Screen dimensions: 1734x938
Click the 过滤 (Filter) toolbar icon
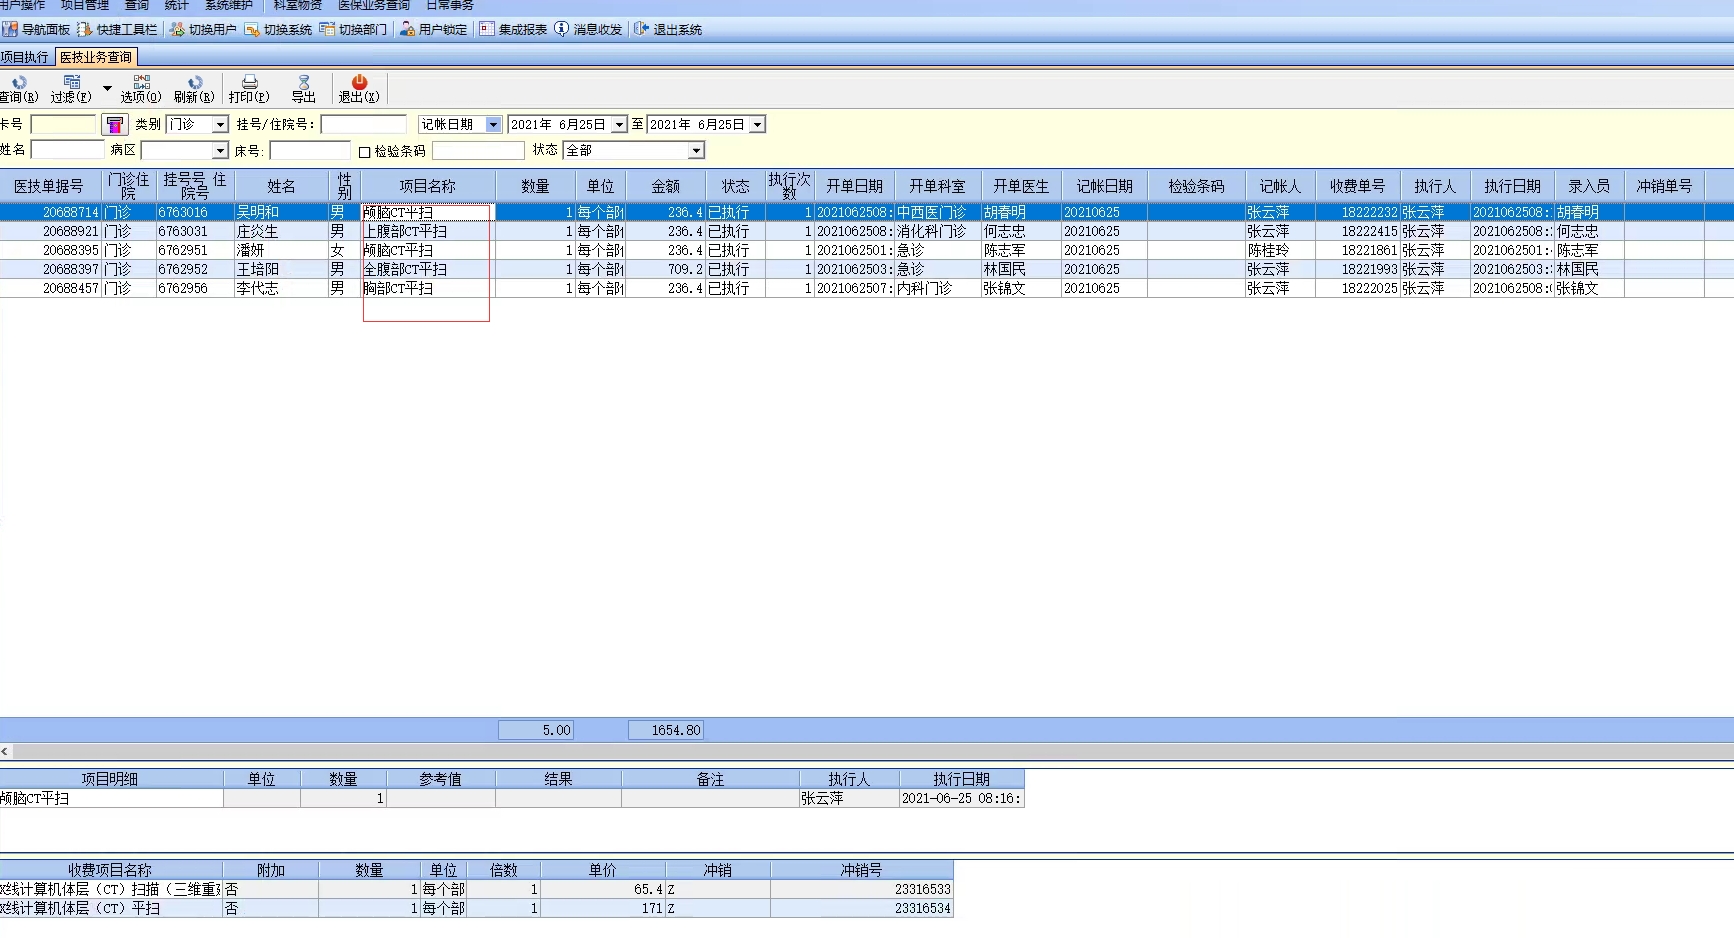click(71, 88)
